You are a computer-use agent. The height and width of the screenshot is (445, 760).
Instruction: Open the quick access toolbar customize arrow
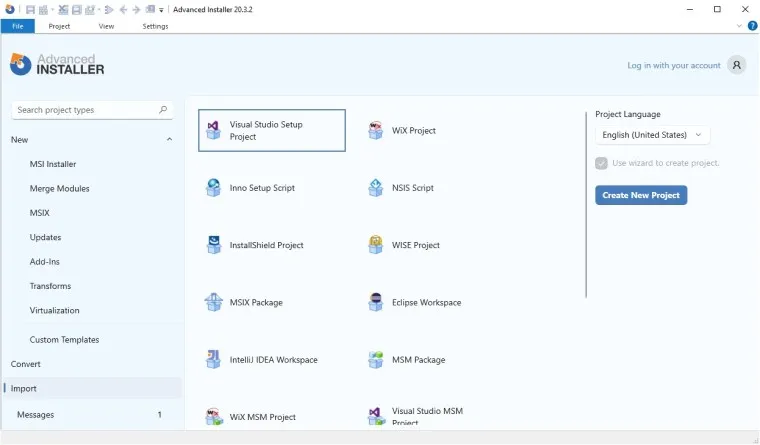click(x=161, y=10)
